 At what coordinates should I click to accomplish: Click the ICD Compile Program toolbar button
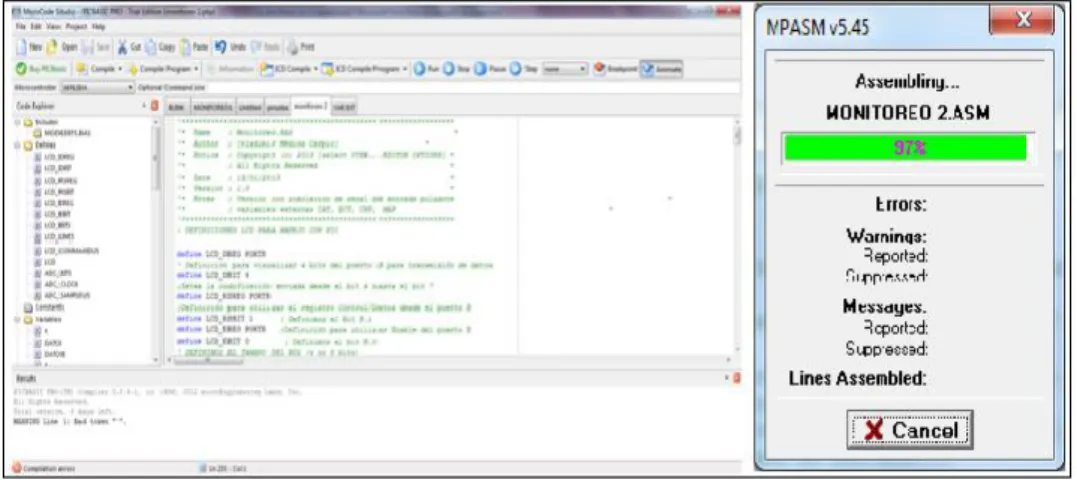coord(361,69)
